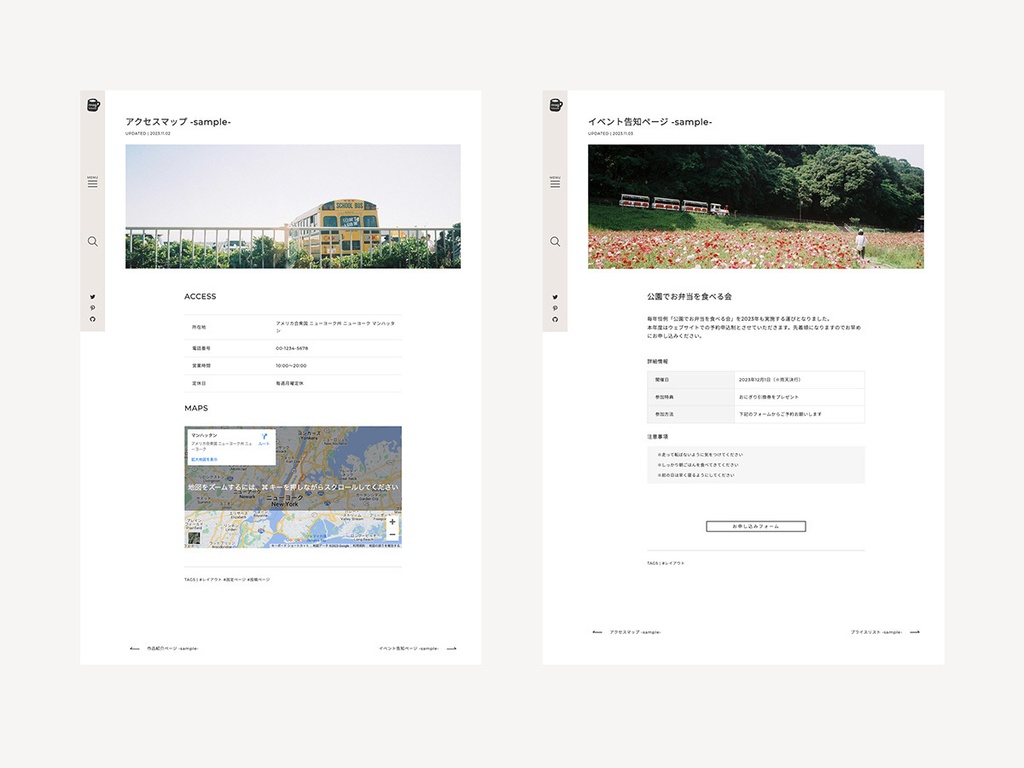Click the お申し込みフォーム application form button
The width and height of the screenshot is (1024, 768).
tap(757, 525)
